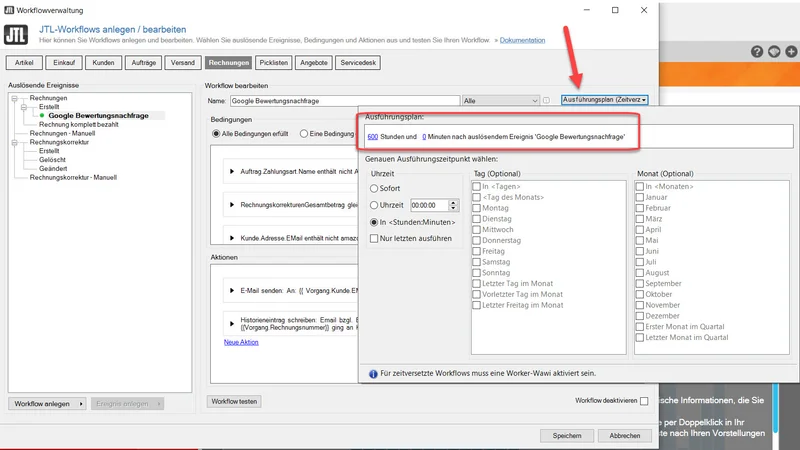This screenshot has width=800, height=450.
Task: Click the Abbrechen button
Action: click(624, 436)
